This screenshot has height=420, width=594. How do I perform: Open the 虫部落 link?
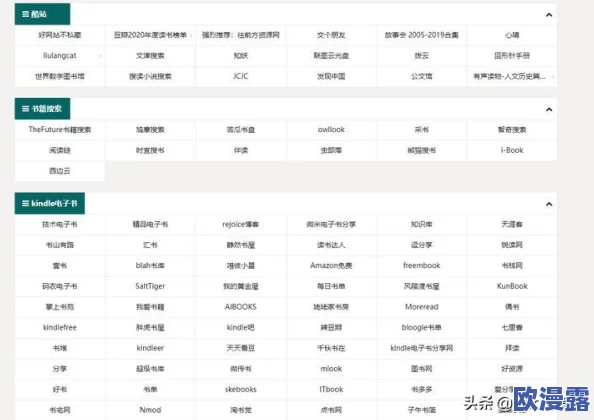pyautogui.click(x=331, y=150)
